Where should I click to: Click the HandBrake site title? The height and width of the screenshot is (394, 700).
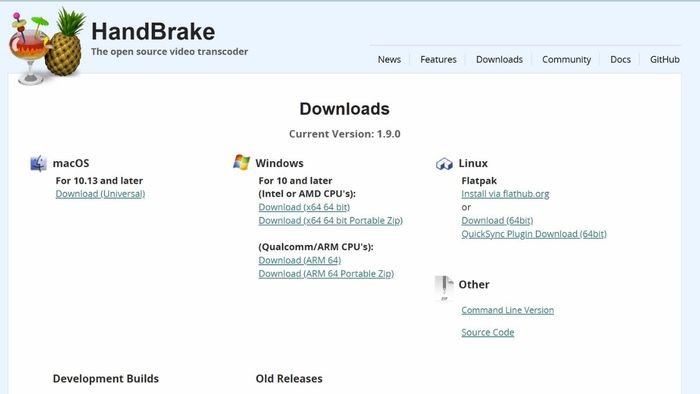(153, 32)
